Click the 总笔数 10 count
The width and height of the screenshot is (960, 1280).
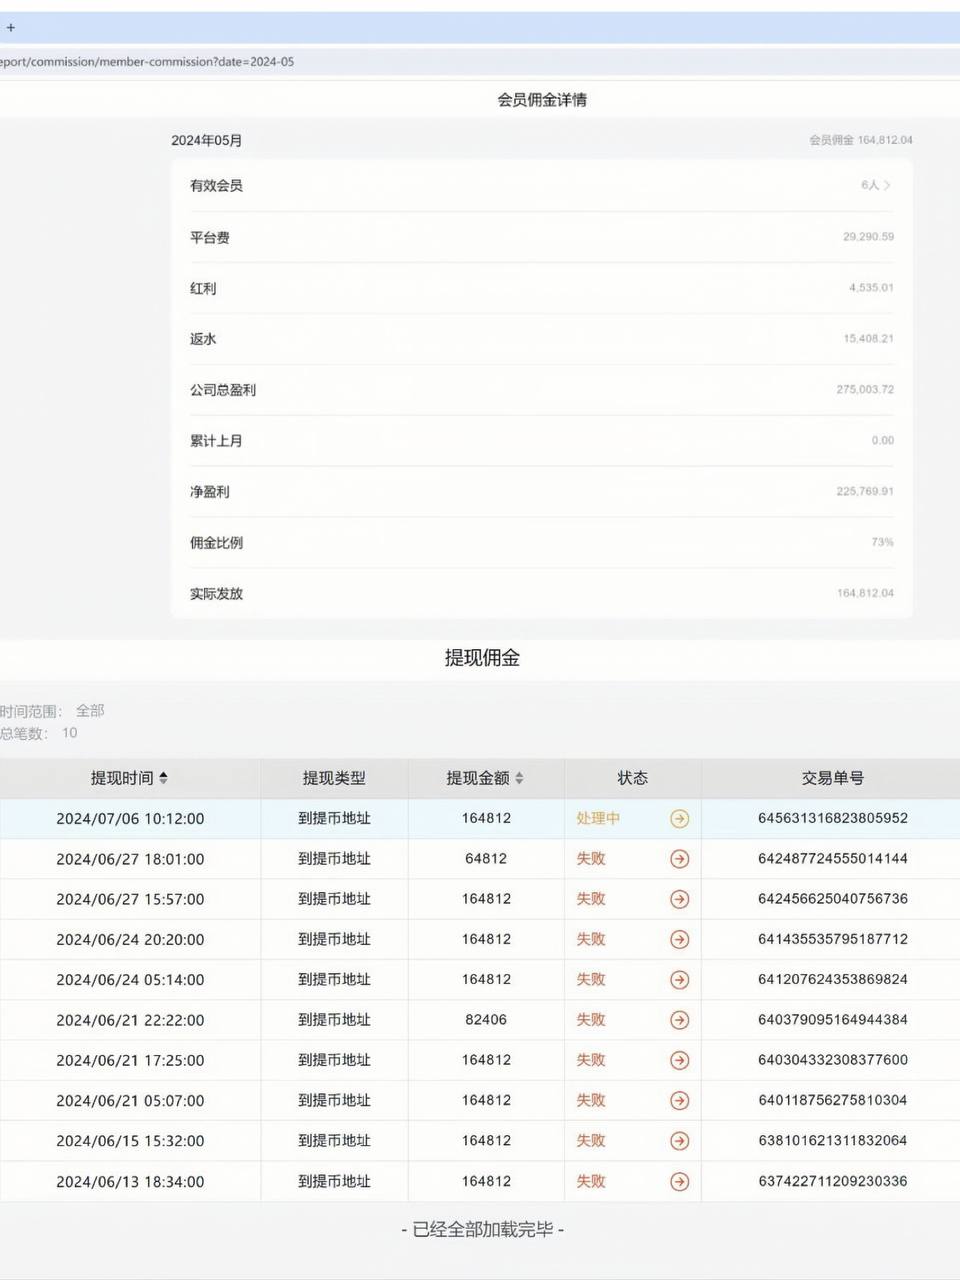69,733
